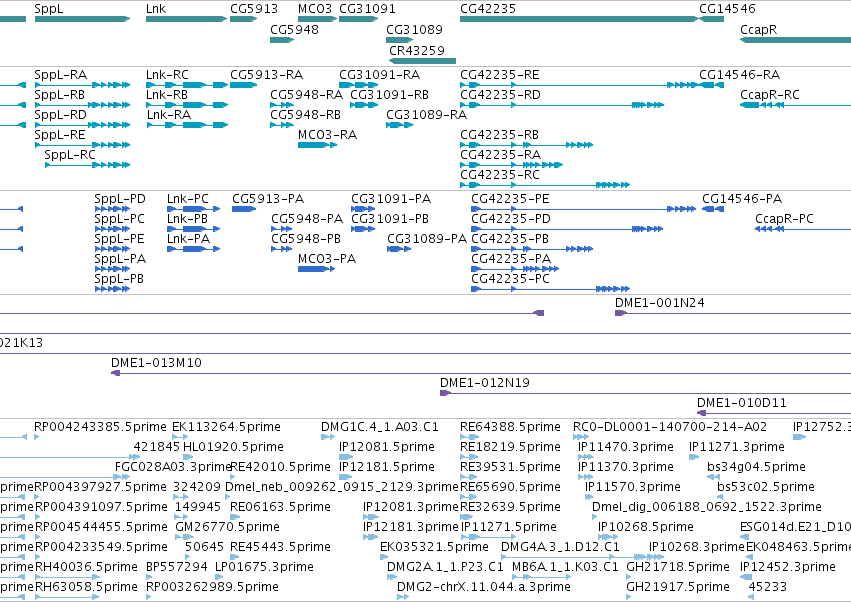This screenshot has height=602, width=851.
Task: Click BAC clone DME1-013M10
Action: (x=481, y=373)
